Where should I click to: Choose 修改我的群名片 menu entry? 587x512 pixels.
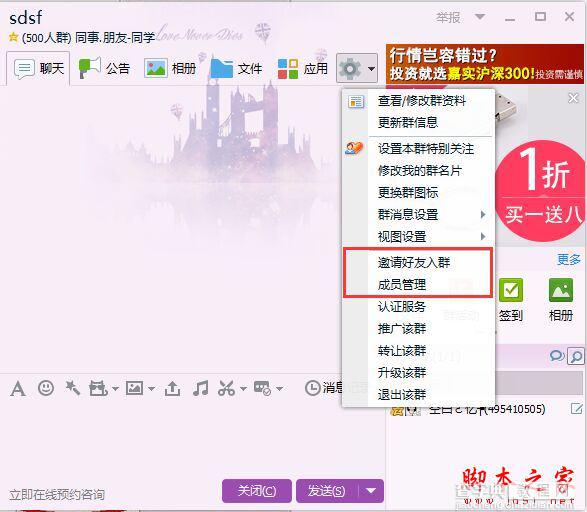420,171
